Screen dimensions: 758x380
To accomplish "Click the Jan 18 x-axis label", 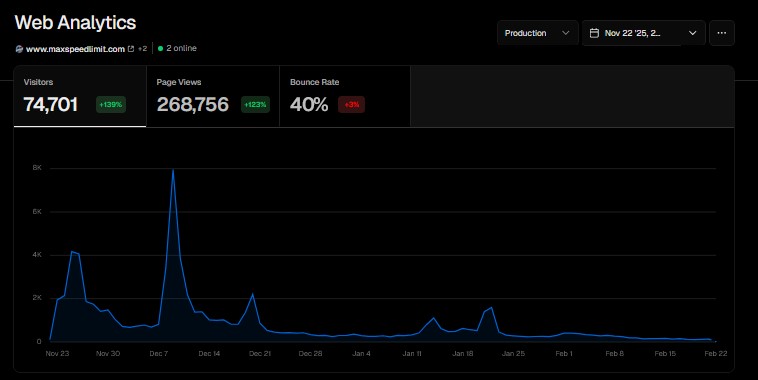I will [x=463, y=353].
